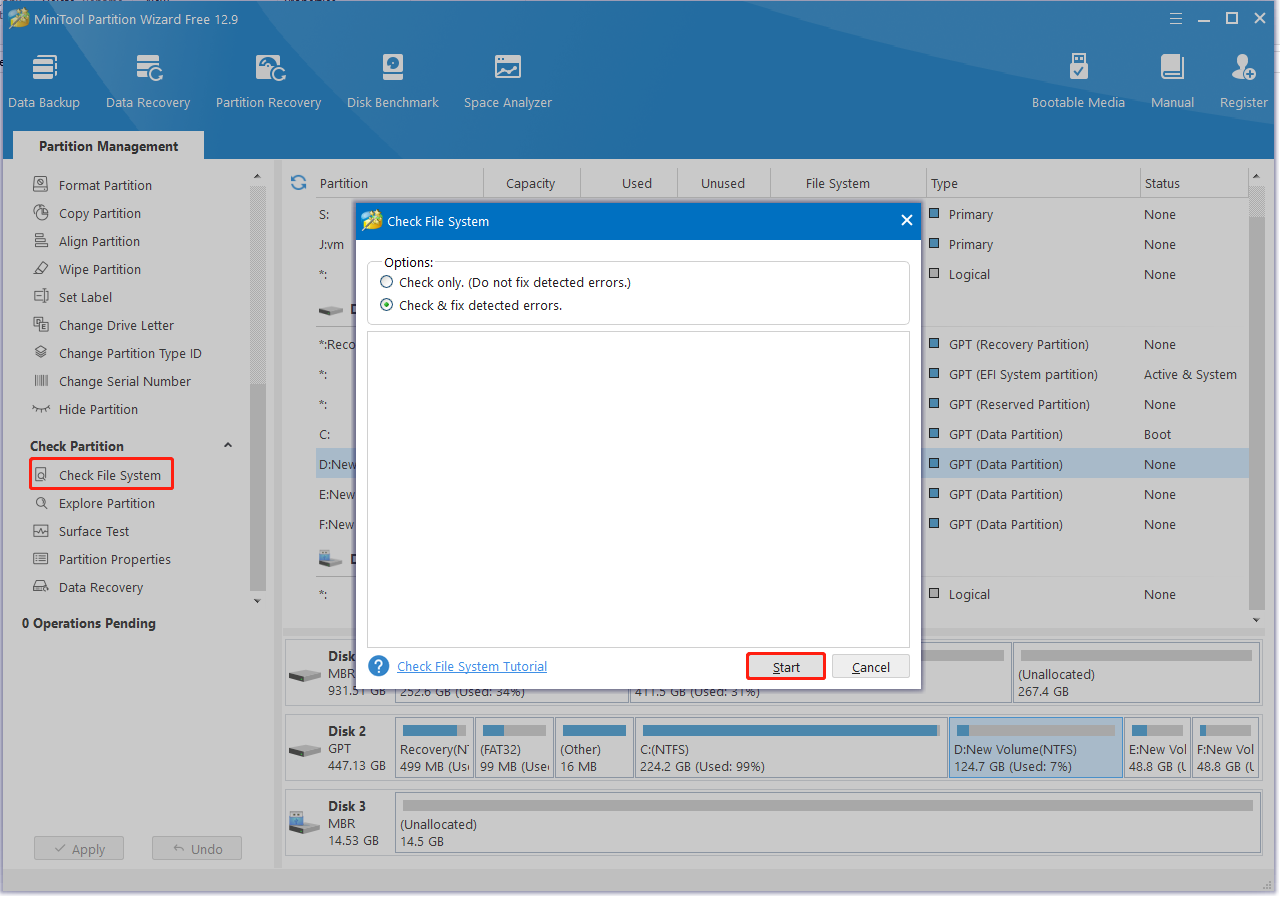Open the Space Analyzer tool
The width and height of the screenshot is (1280, 899).
[x=507, y=82]
